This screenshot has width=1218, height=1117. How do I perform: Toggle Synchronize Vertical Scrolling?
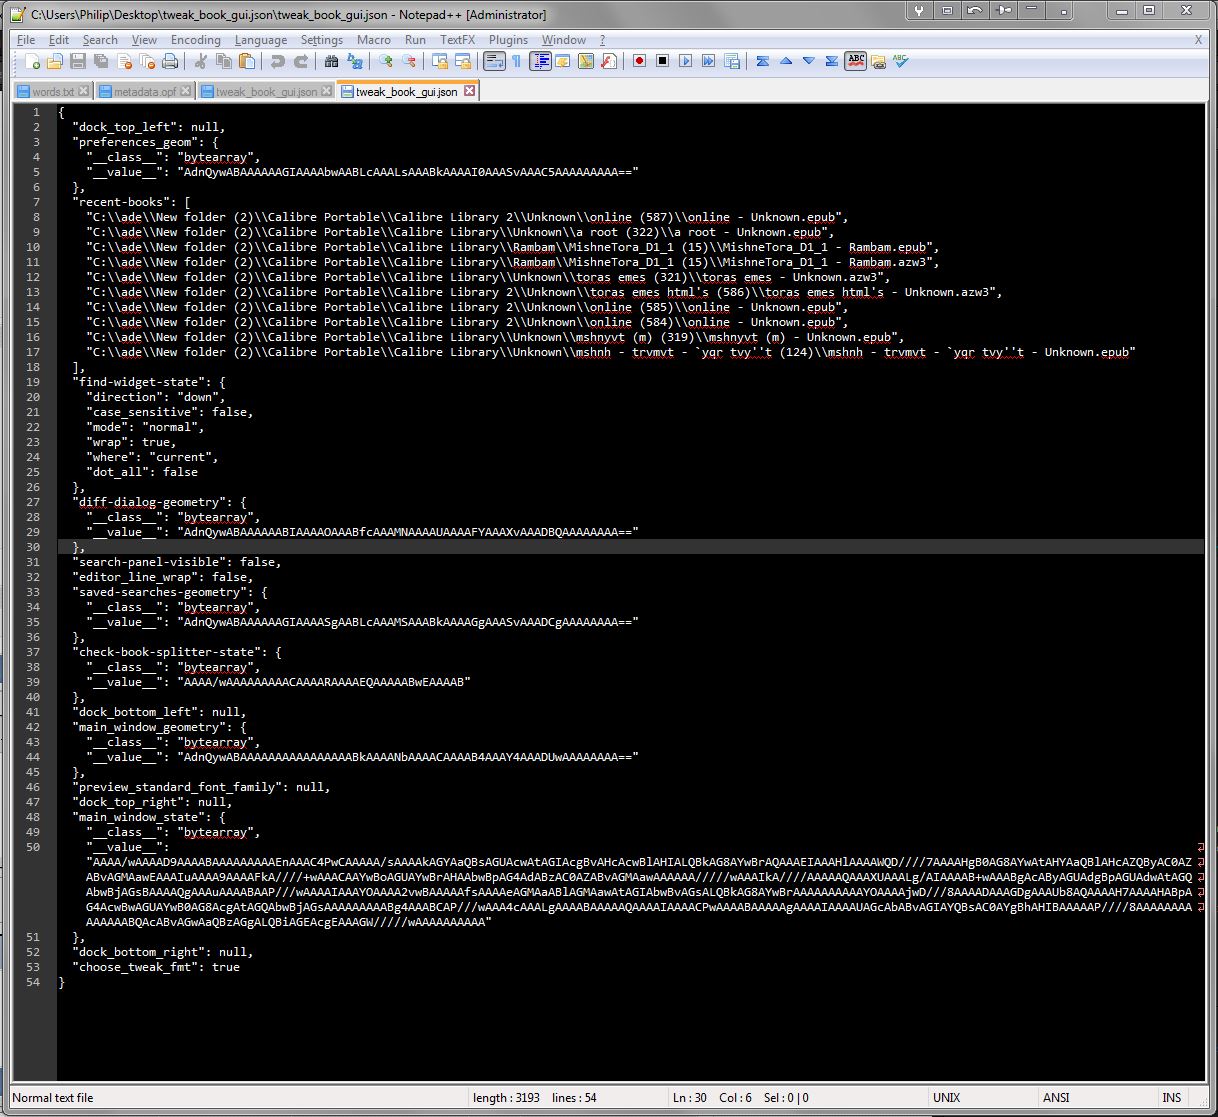point(440,62)
